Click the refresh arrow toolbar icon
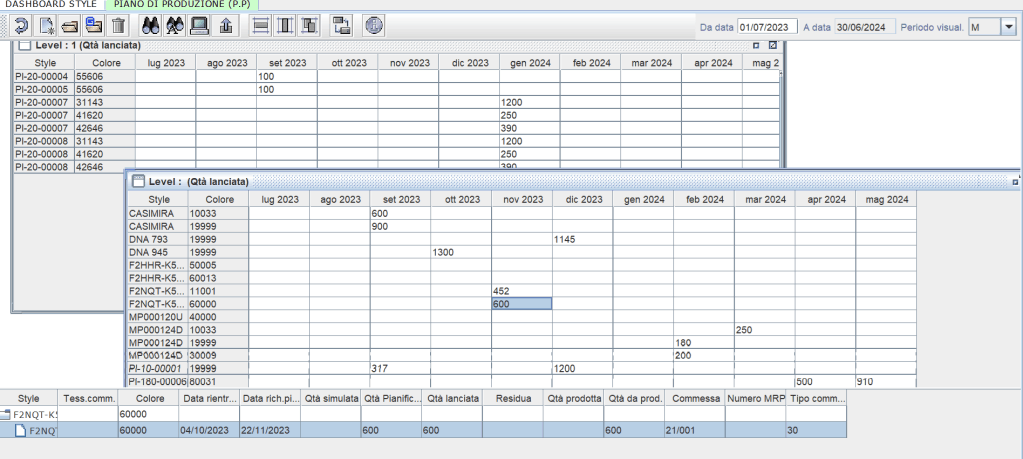Screen dimensions: 1023x459 21,26
